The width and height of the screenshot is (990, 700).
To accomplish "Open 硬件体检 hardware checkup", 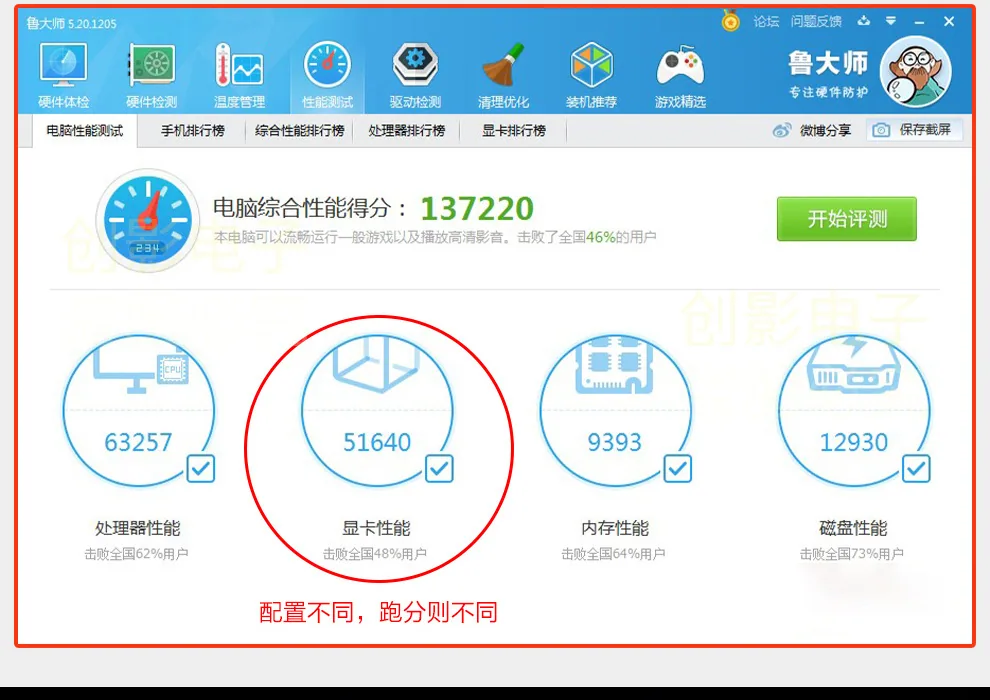I will coord(63,76).
